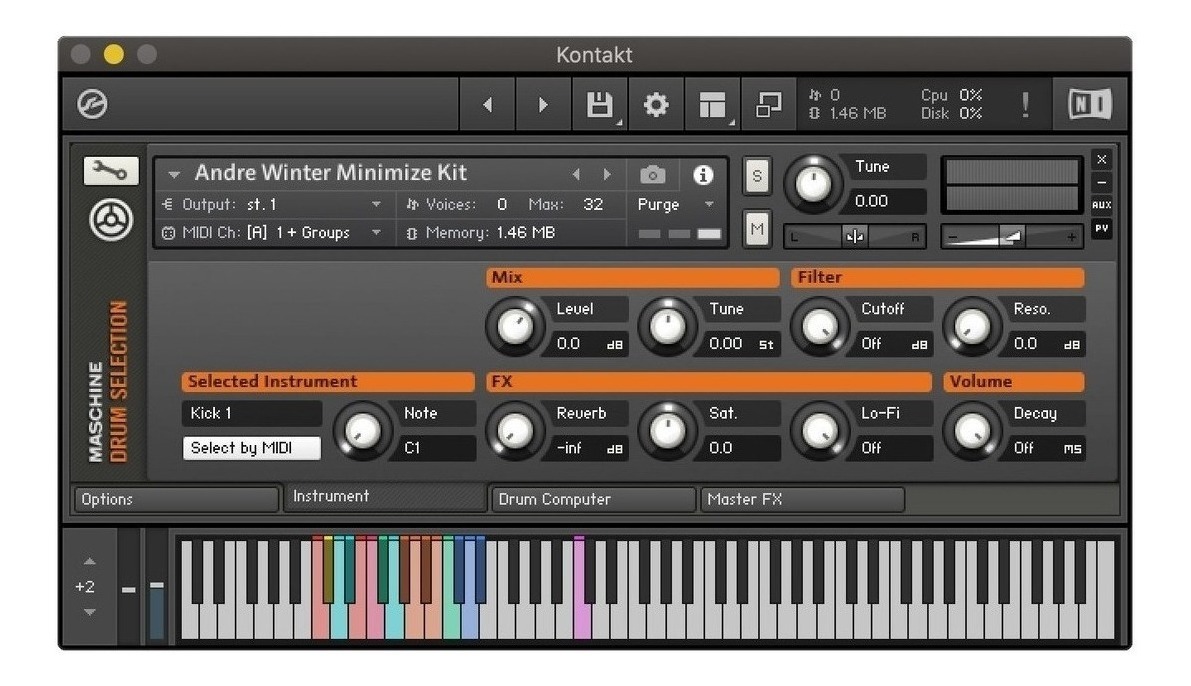Open the Purge dropdown menu
The height and width of the screenshot is (686, 1191).
(x=676, y=204)
